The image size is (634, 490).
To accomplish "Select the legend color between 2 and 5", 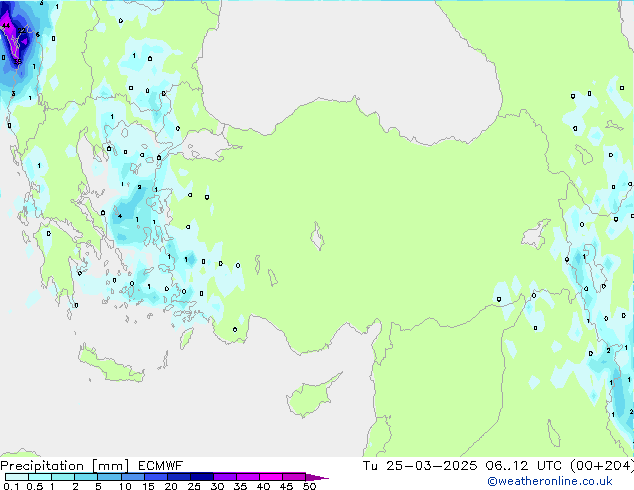I will pyautogui.click(x=86, y=477).
